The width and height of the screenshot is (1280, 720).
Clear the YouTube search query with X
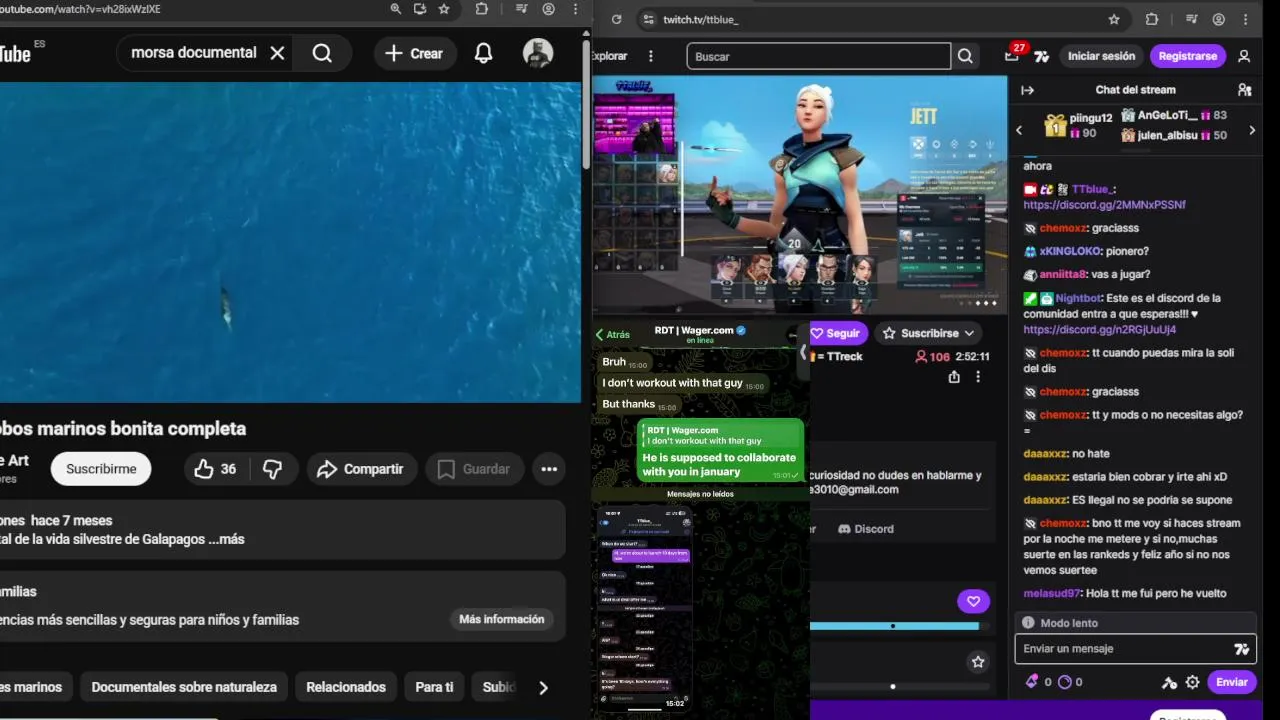tap(277, 53)
